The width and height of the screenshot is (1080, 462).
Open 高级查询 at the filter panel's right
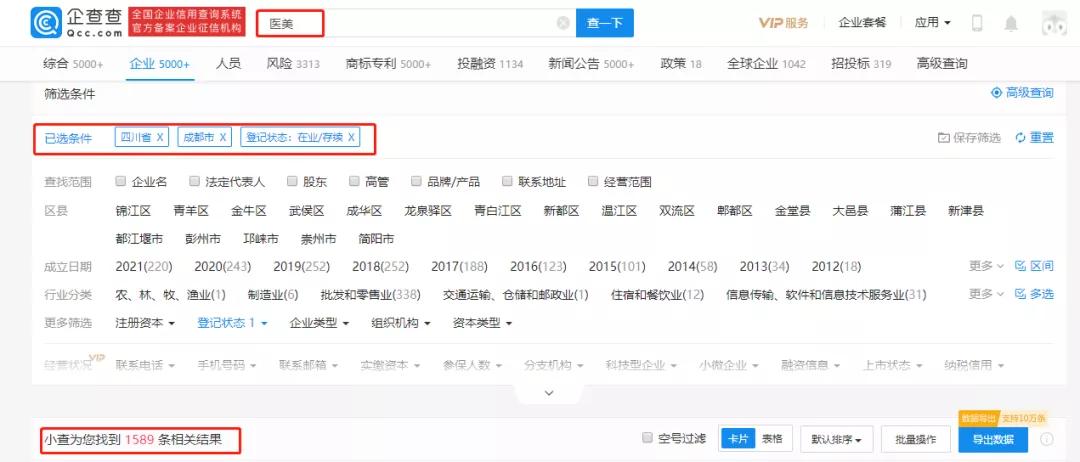click(x=1022, y=93)
